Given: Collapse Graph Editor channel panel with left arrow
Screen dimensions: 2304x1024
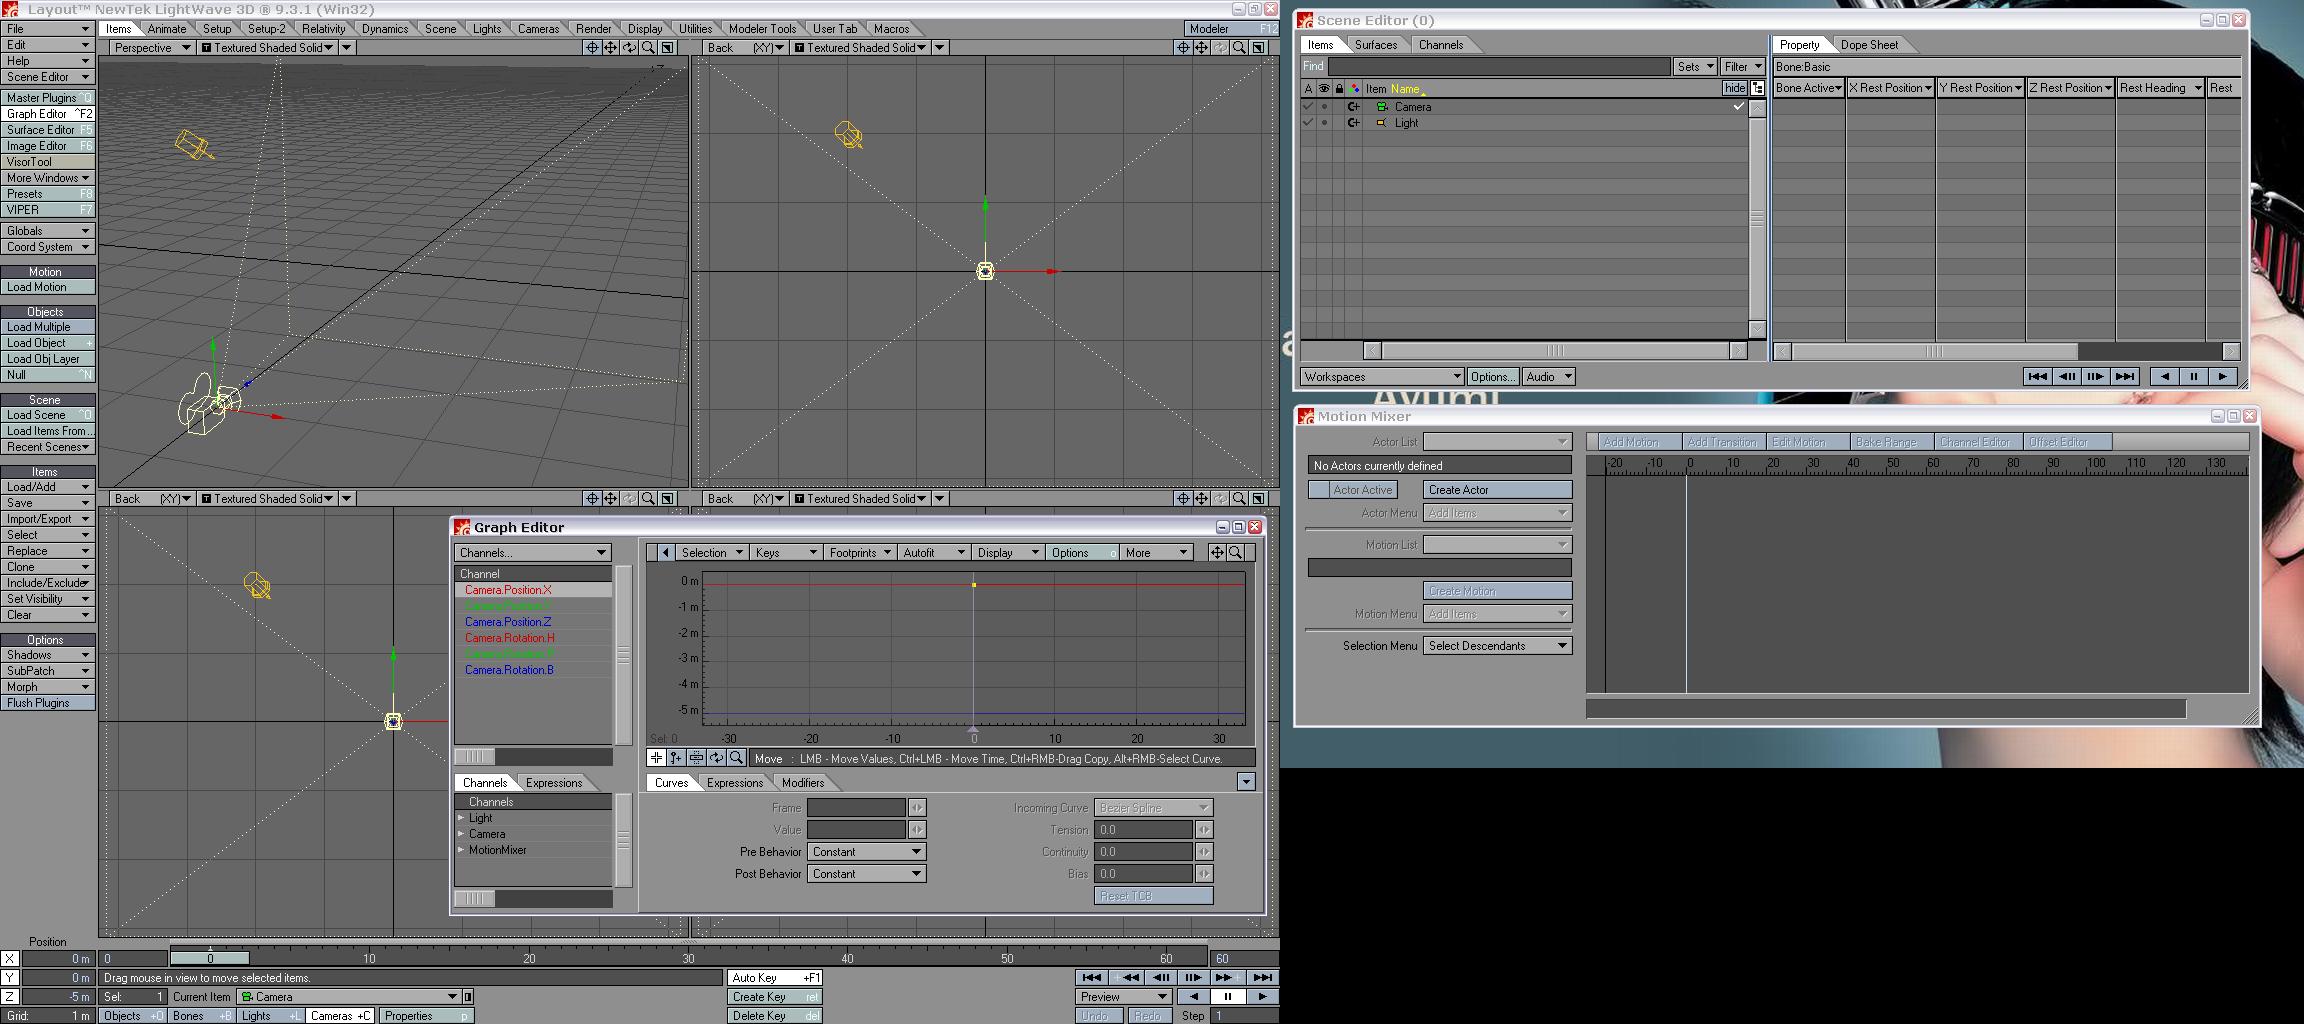Looking at the screenshot, I should click(x=665, y=552).
